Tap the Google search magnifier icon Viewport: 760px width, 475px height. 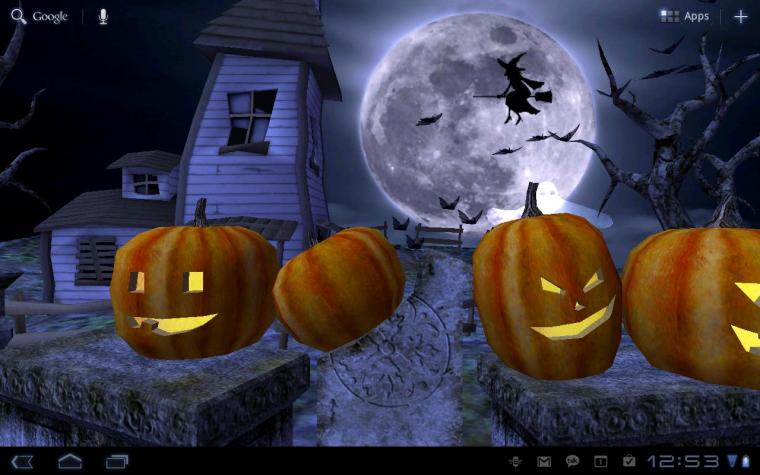18,16
